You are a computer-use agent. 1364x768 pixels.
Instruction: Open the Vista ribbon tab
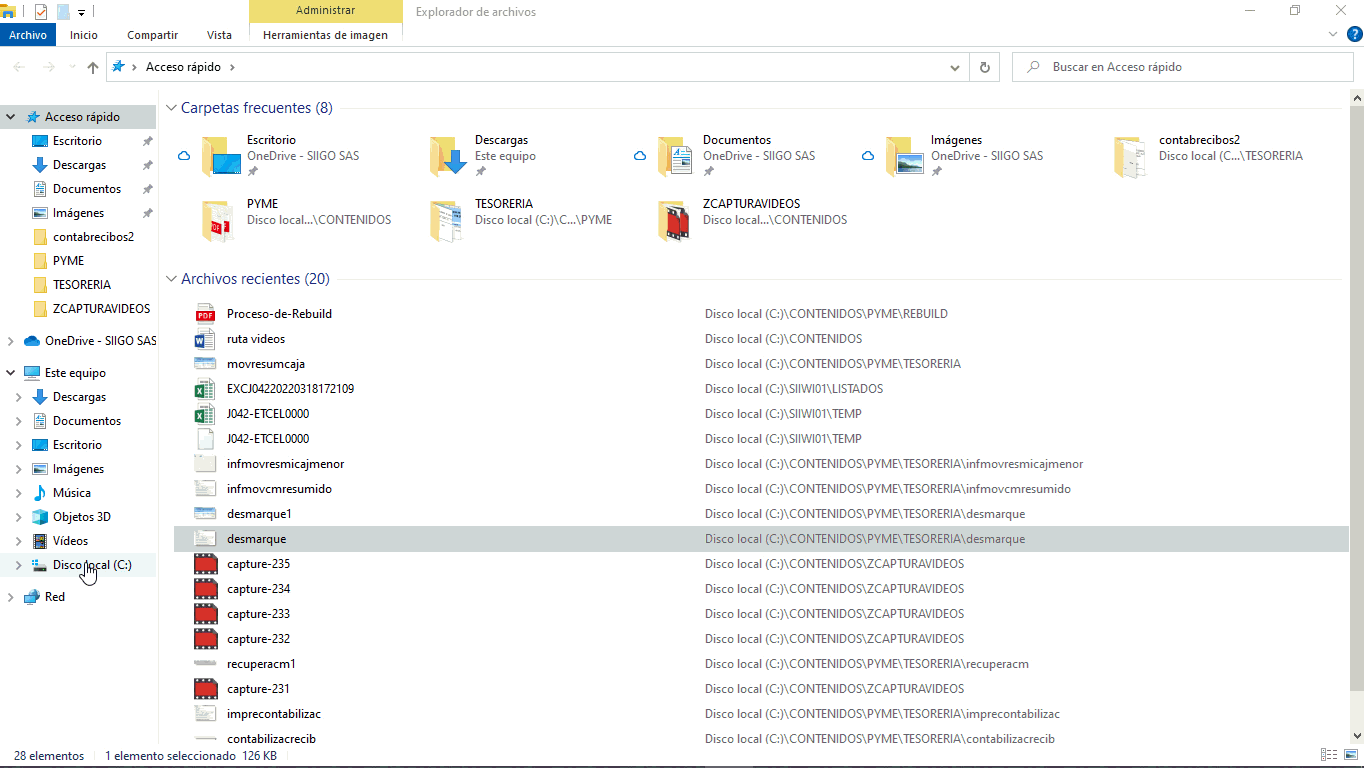pyautogui.click(x=219, y=35)
